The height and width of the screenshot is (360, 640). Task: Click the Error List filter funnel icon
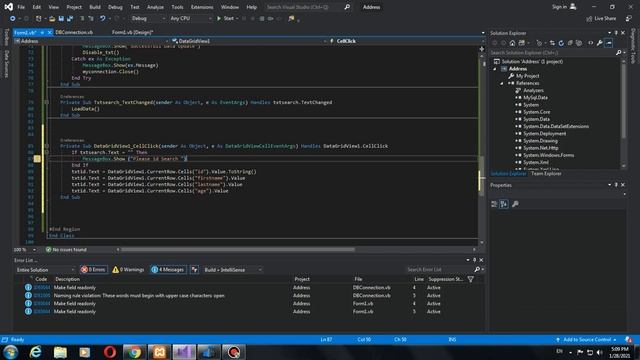[471, 279]
